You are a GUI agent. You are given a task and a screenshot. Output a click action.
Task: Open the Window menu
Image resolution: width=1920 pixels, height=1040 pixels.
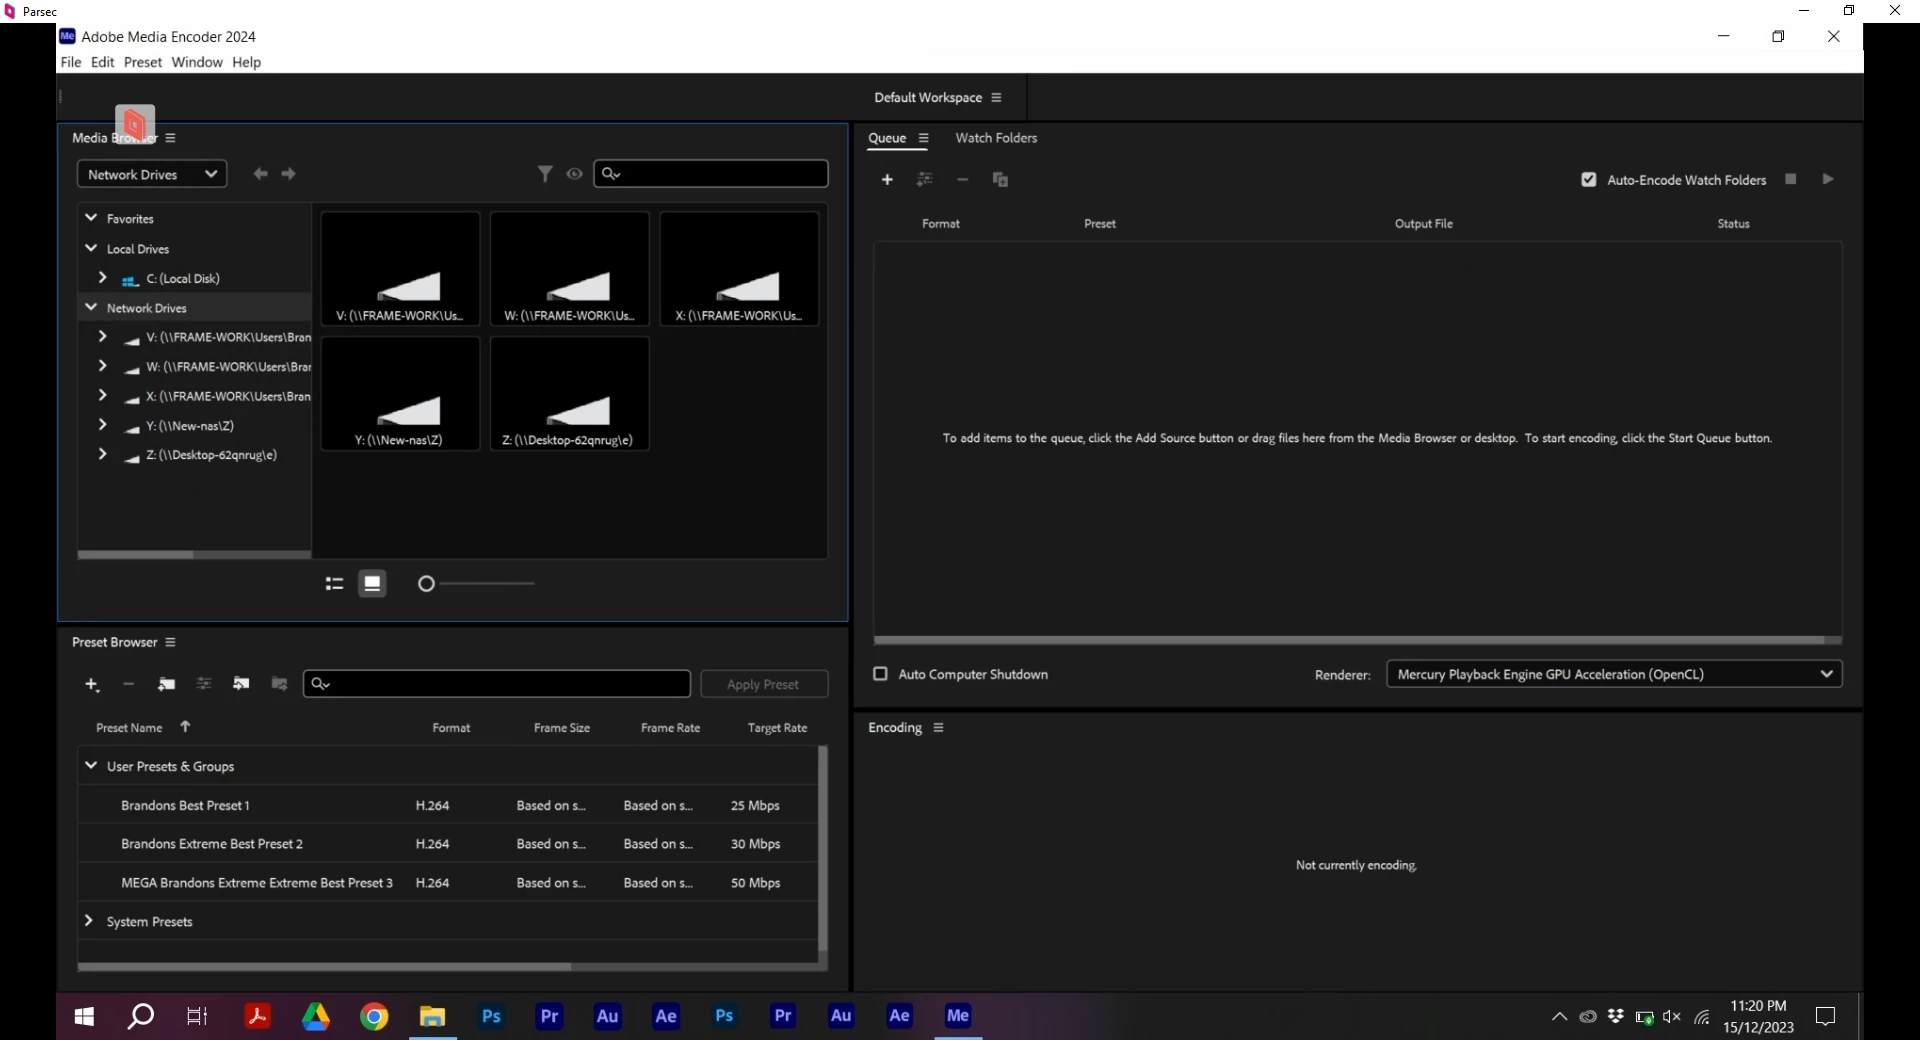197,62
